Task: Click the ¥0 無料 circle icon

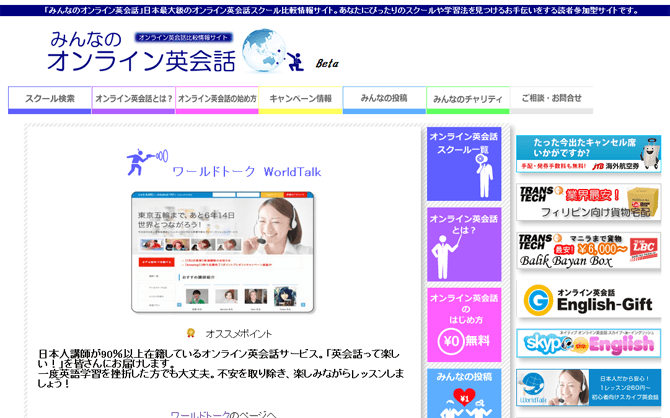Action: [x=450, y=341]
